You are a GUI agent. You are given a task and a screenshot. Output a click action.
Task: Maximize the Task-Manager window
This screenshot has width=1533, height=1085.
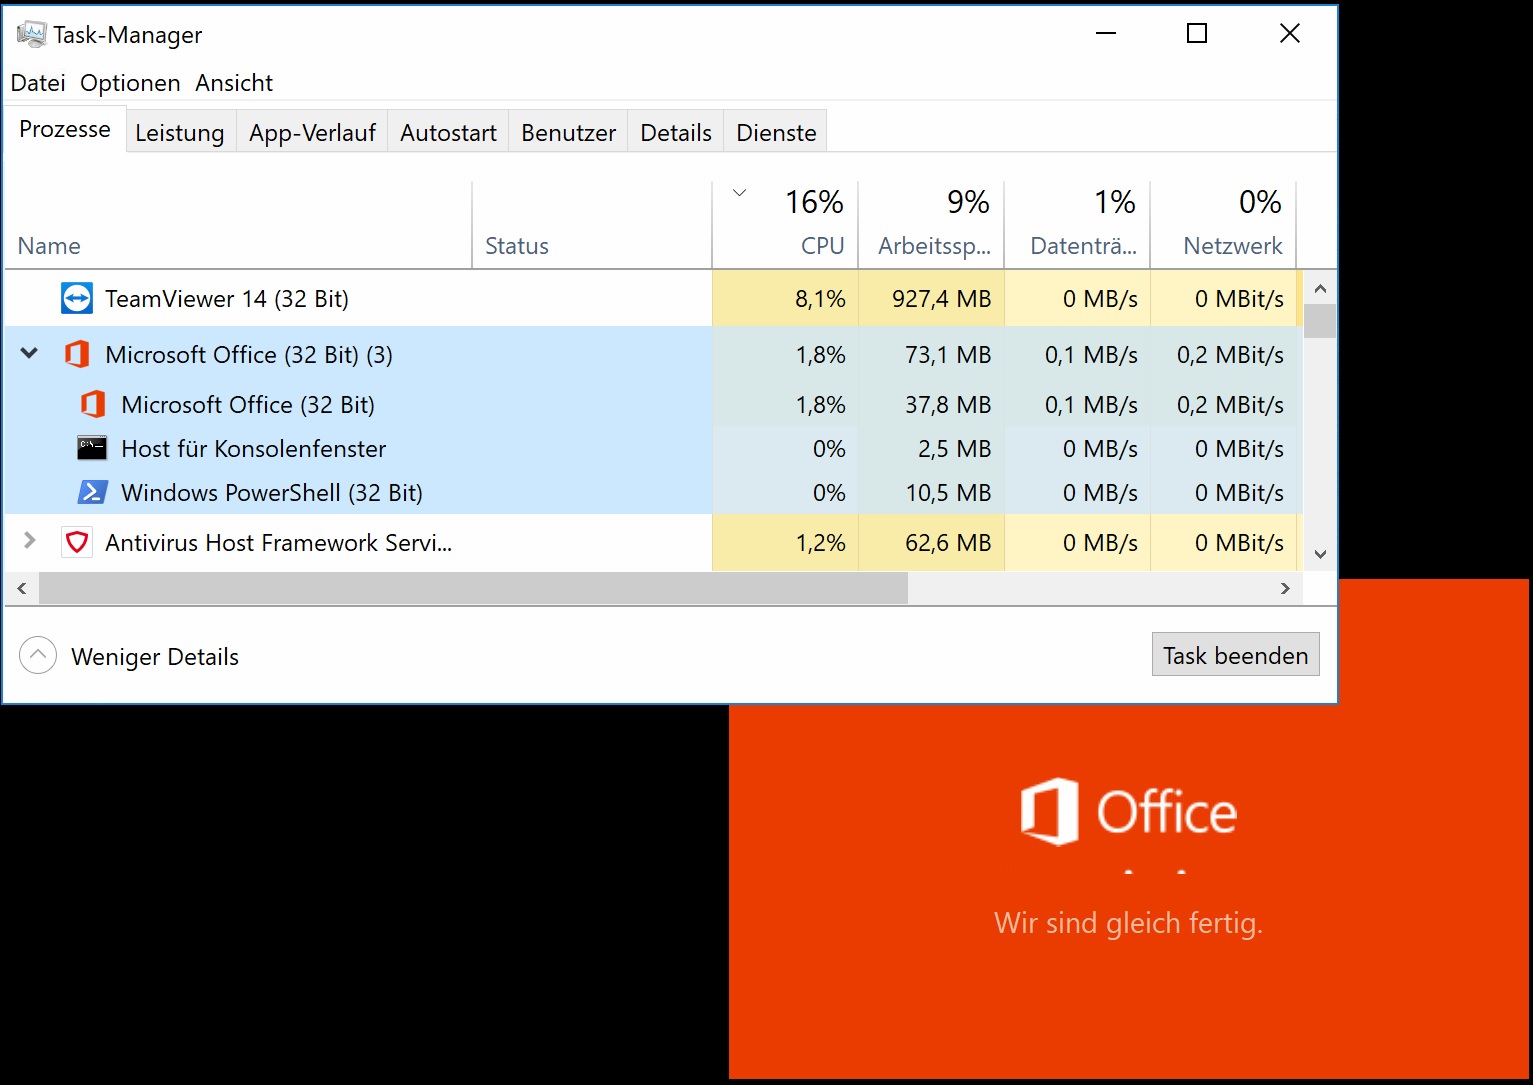[x=1197, y=33]
